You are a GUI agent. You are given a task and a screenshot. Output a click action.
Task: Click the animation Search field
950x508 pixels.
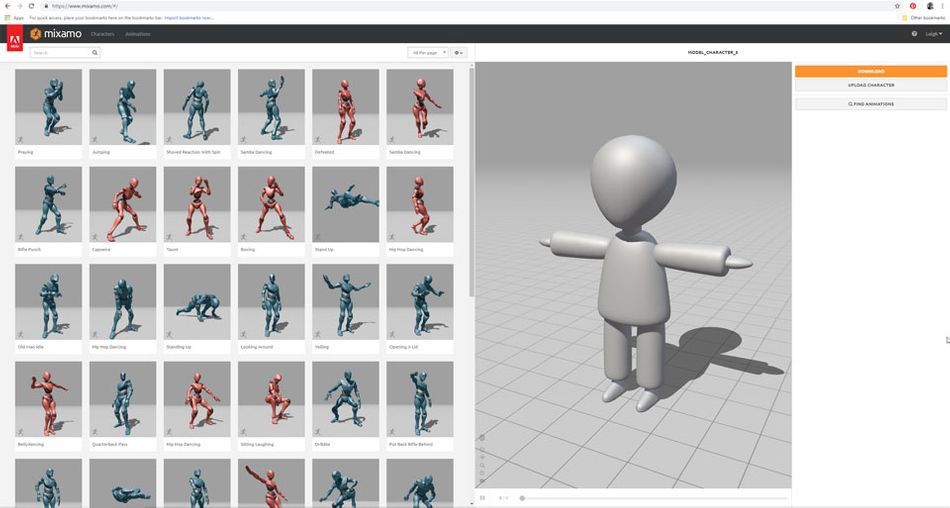tap(61, 53)
